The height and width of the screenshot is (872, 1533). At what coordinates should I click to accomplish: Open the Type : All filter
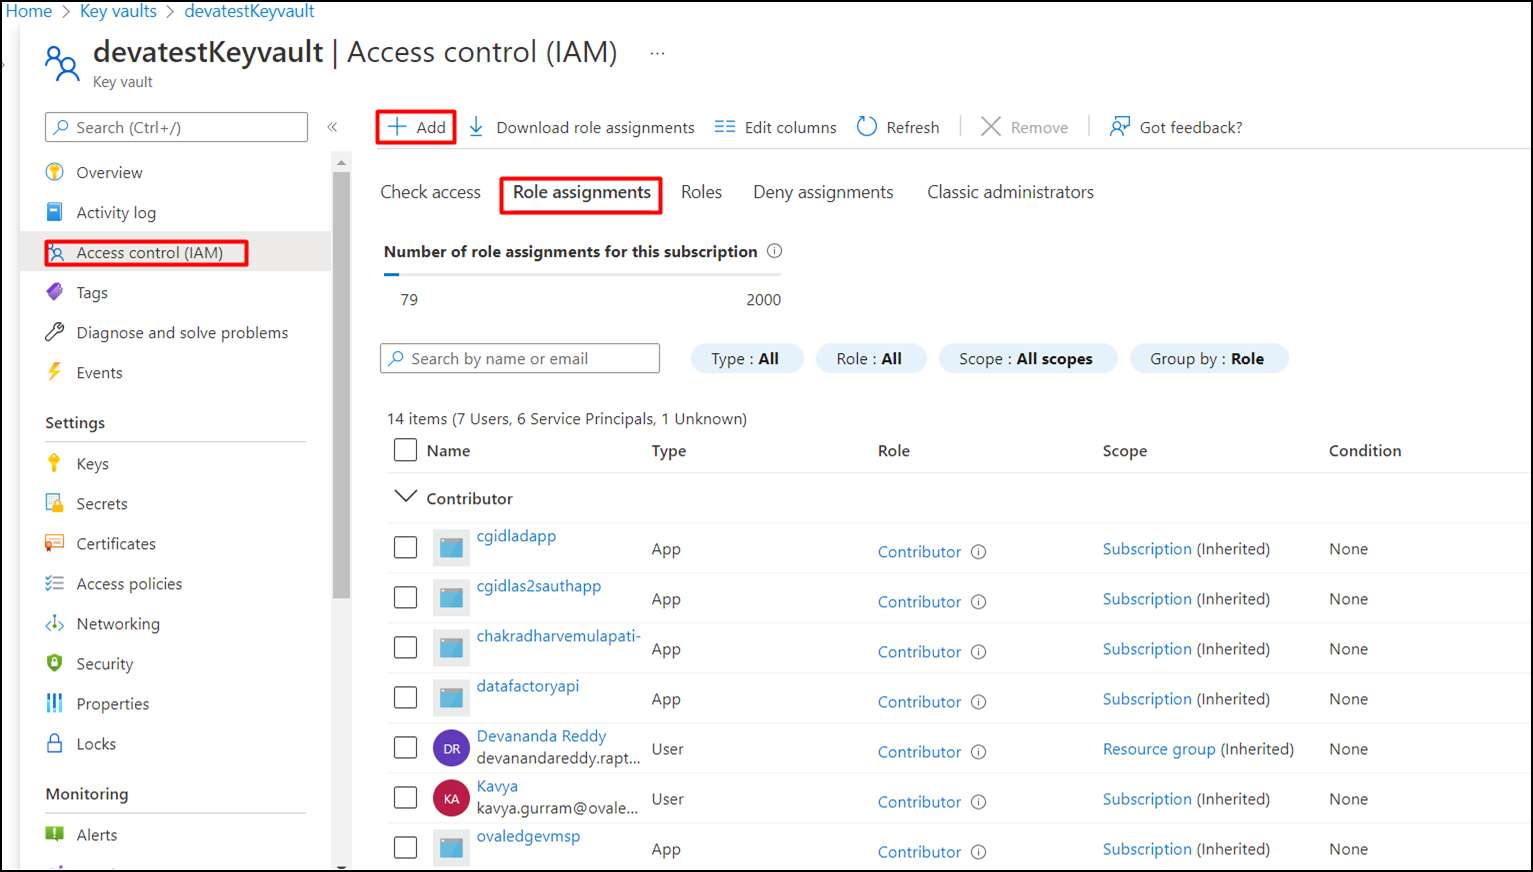(747, 359)
